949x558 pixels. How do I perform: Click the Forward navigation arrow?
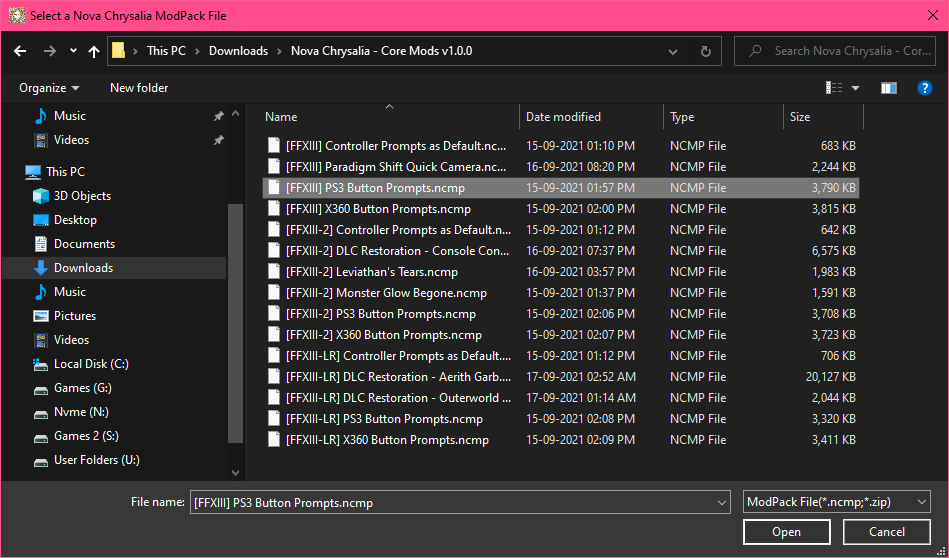50,51
